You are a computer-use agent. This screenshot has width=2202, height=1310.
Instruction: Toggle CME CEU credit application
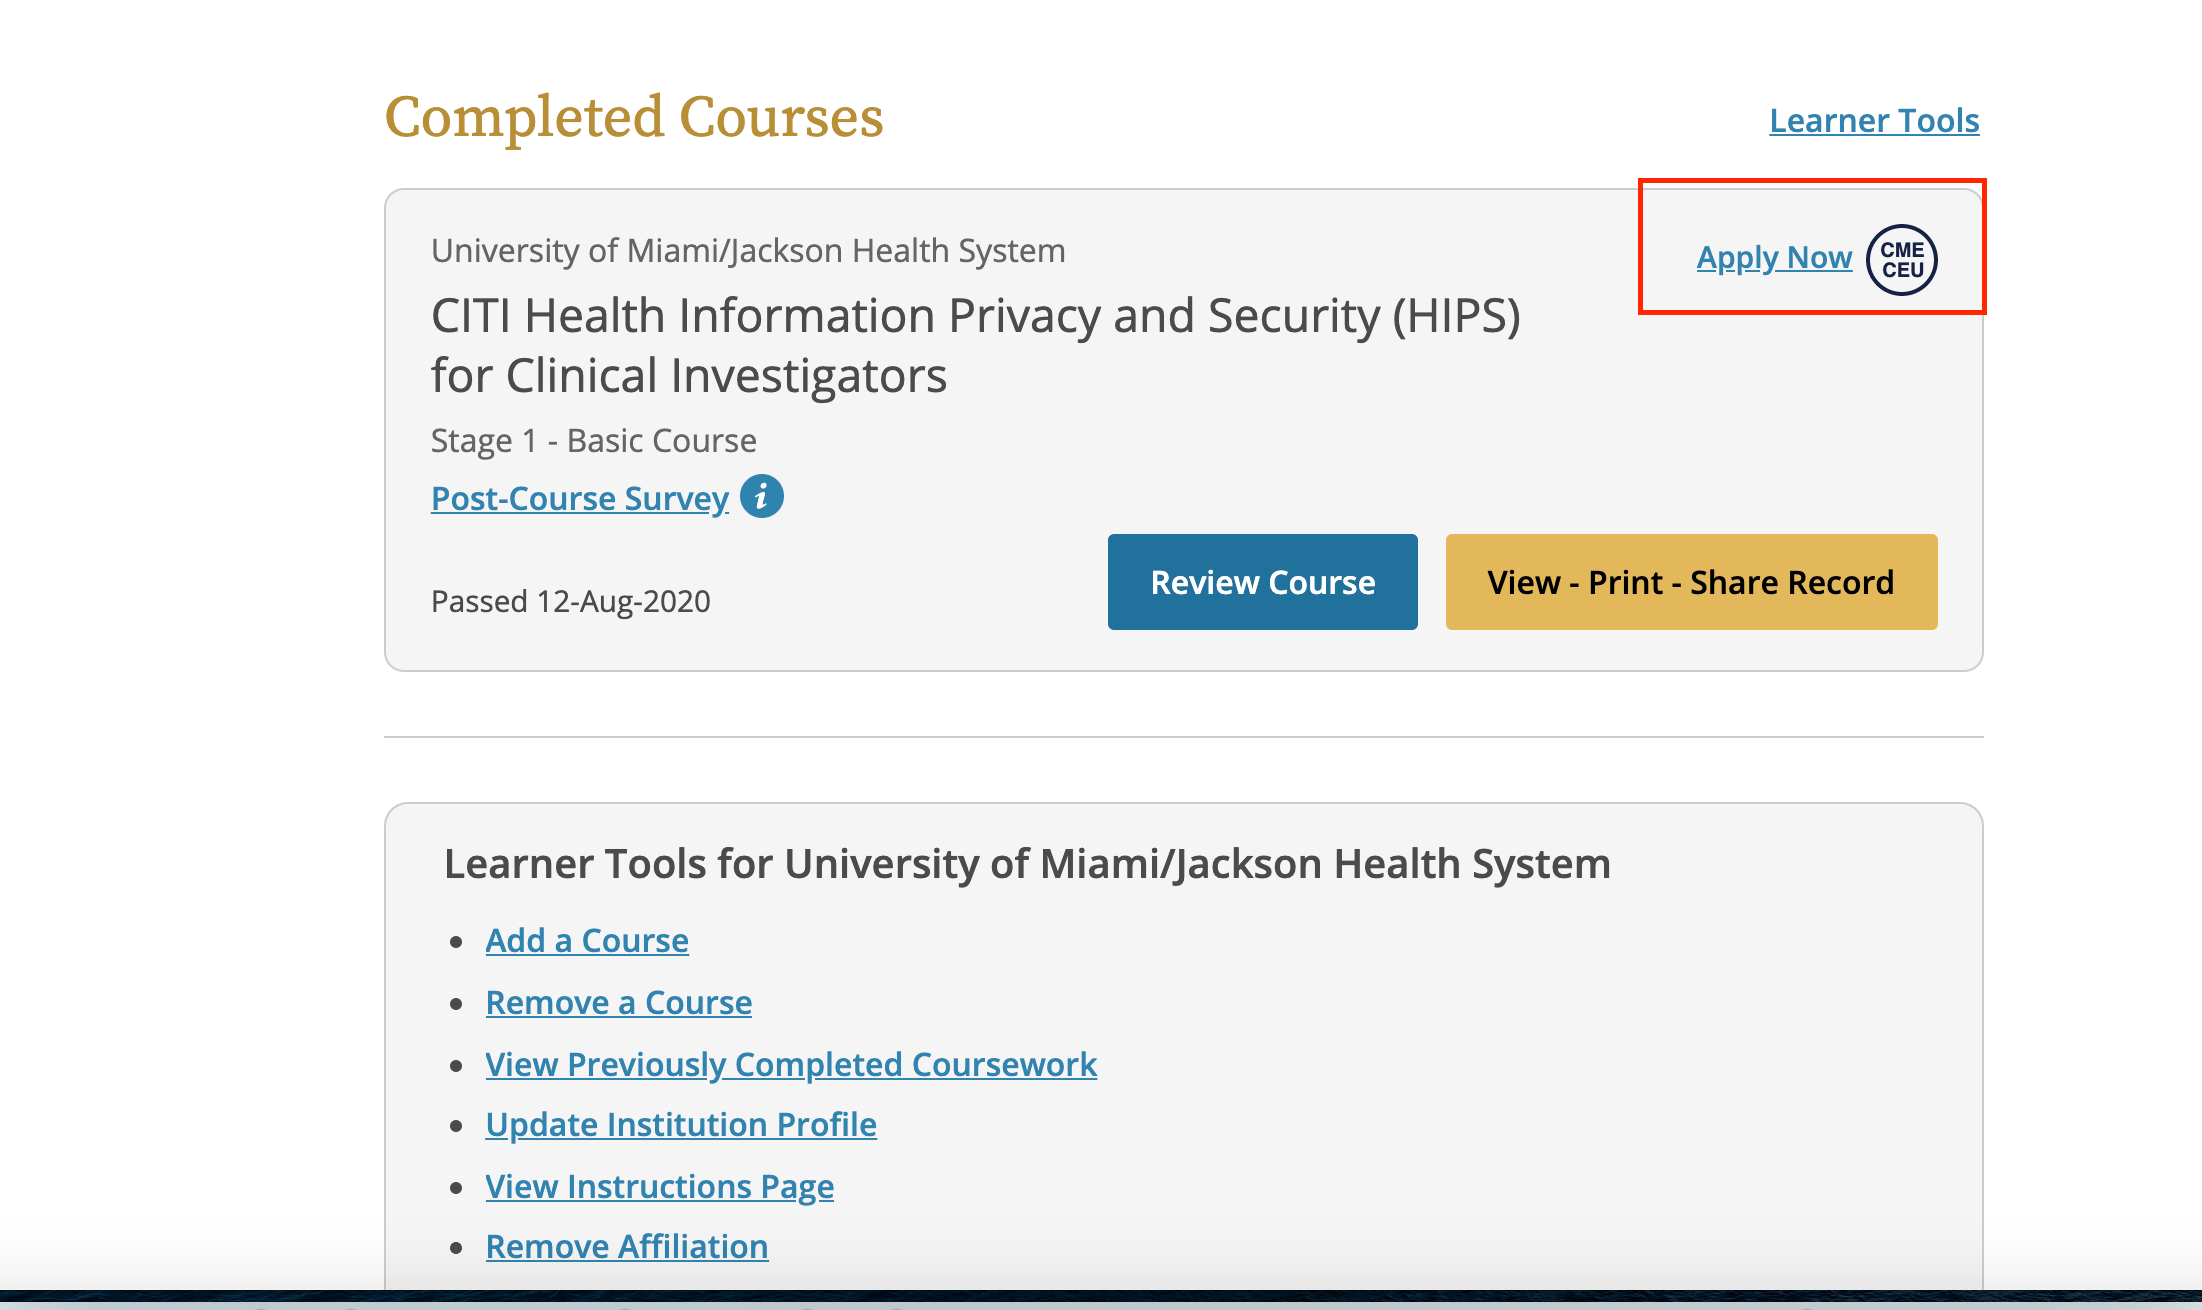click(x=1904, y=256)
